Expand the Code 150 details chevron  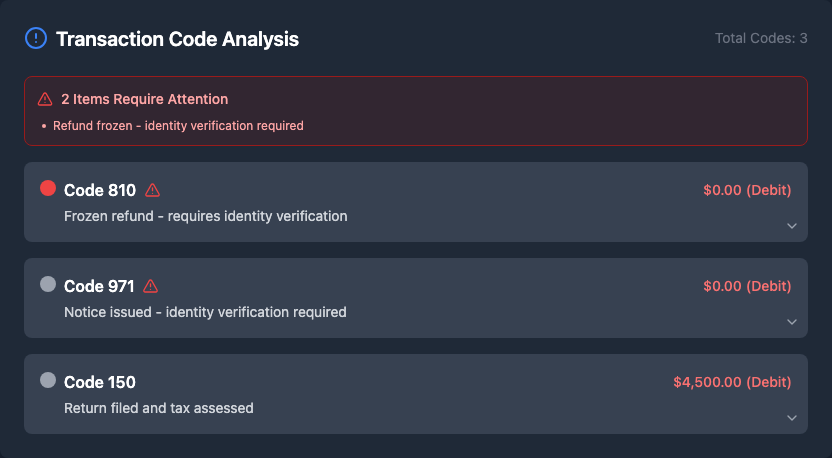pos(792,418)
